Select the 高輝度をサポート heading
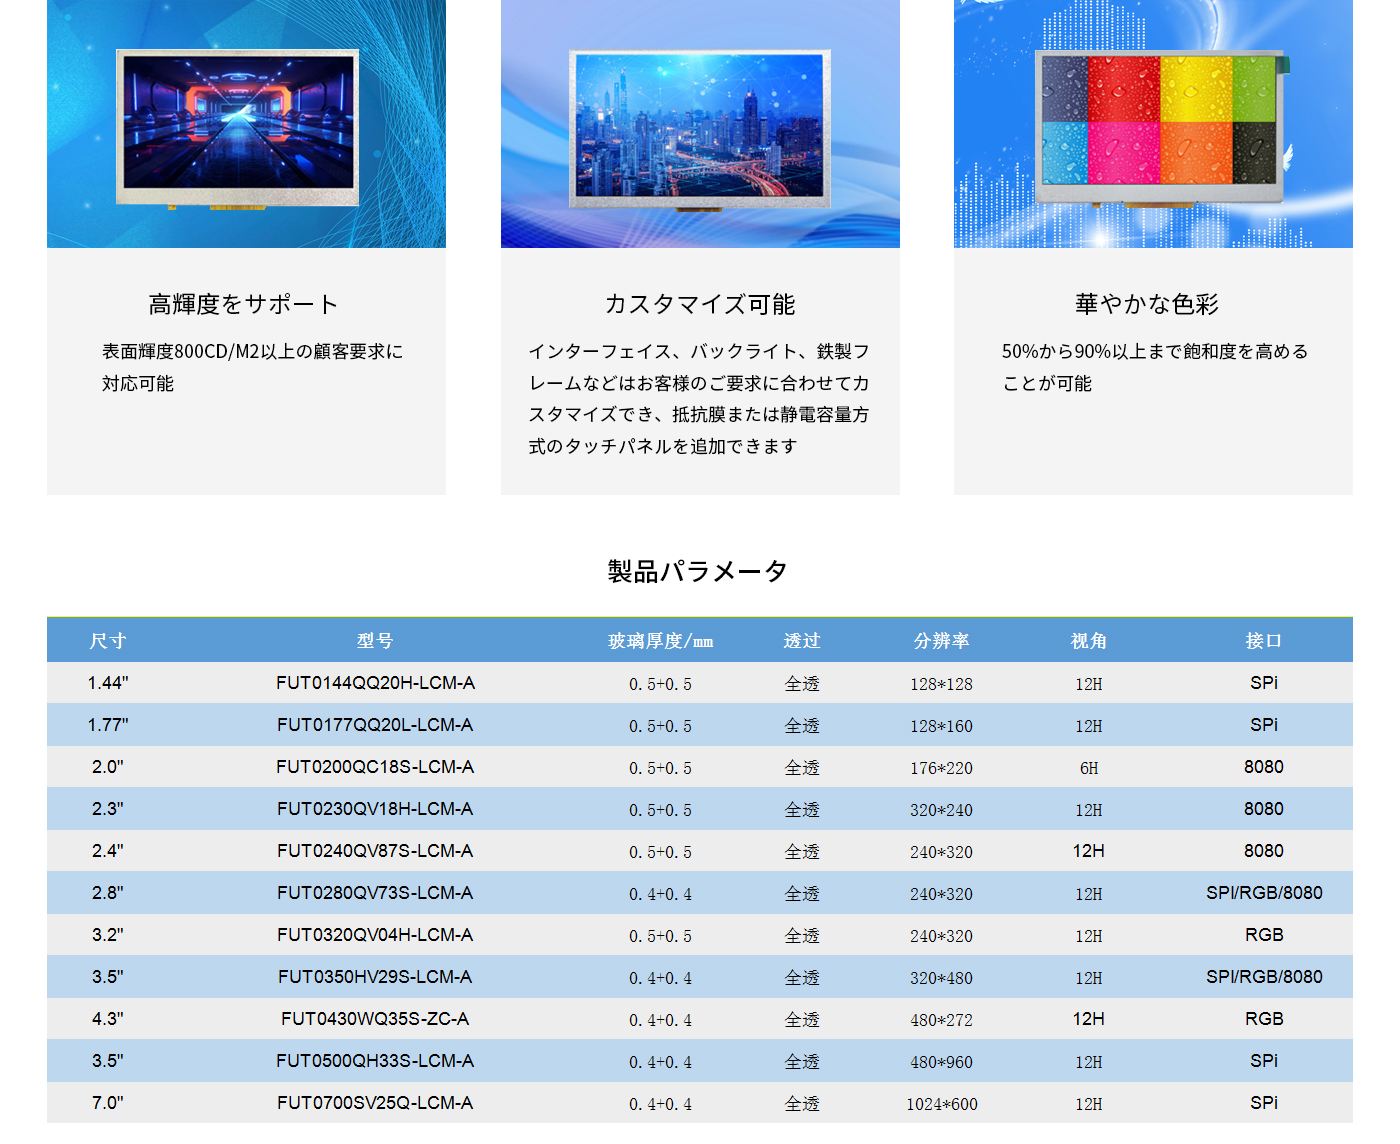The height and width of the screenshot is (1144, 1400). tap(243, 304)
